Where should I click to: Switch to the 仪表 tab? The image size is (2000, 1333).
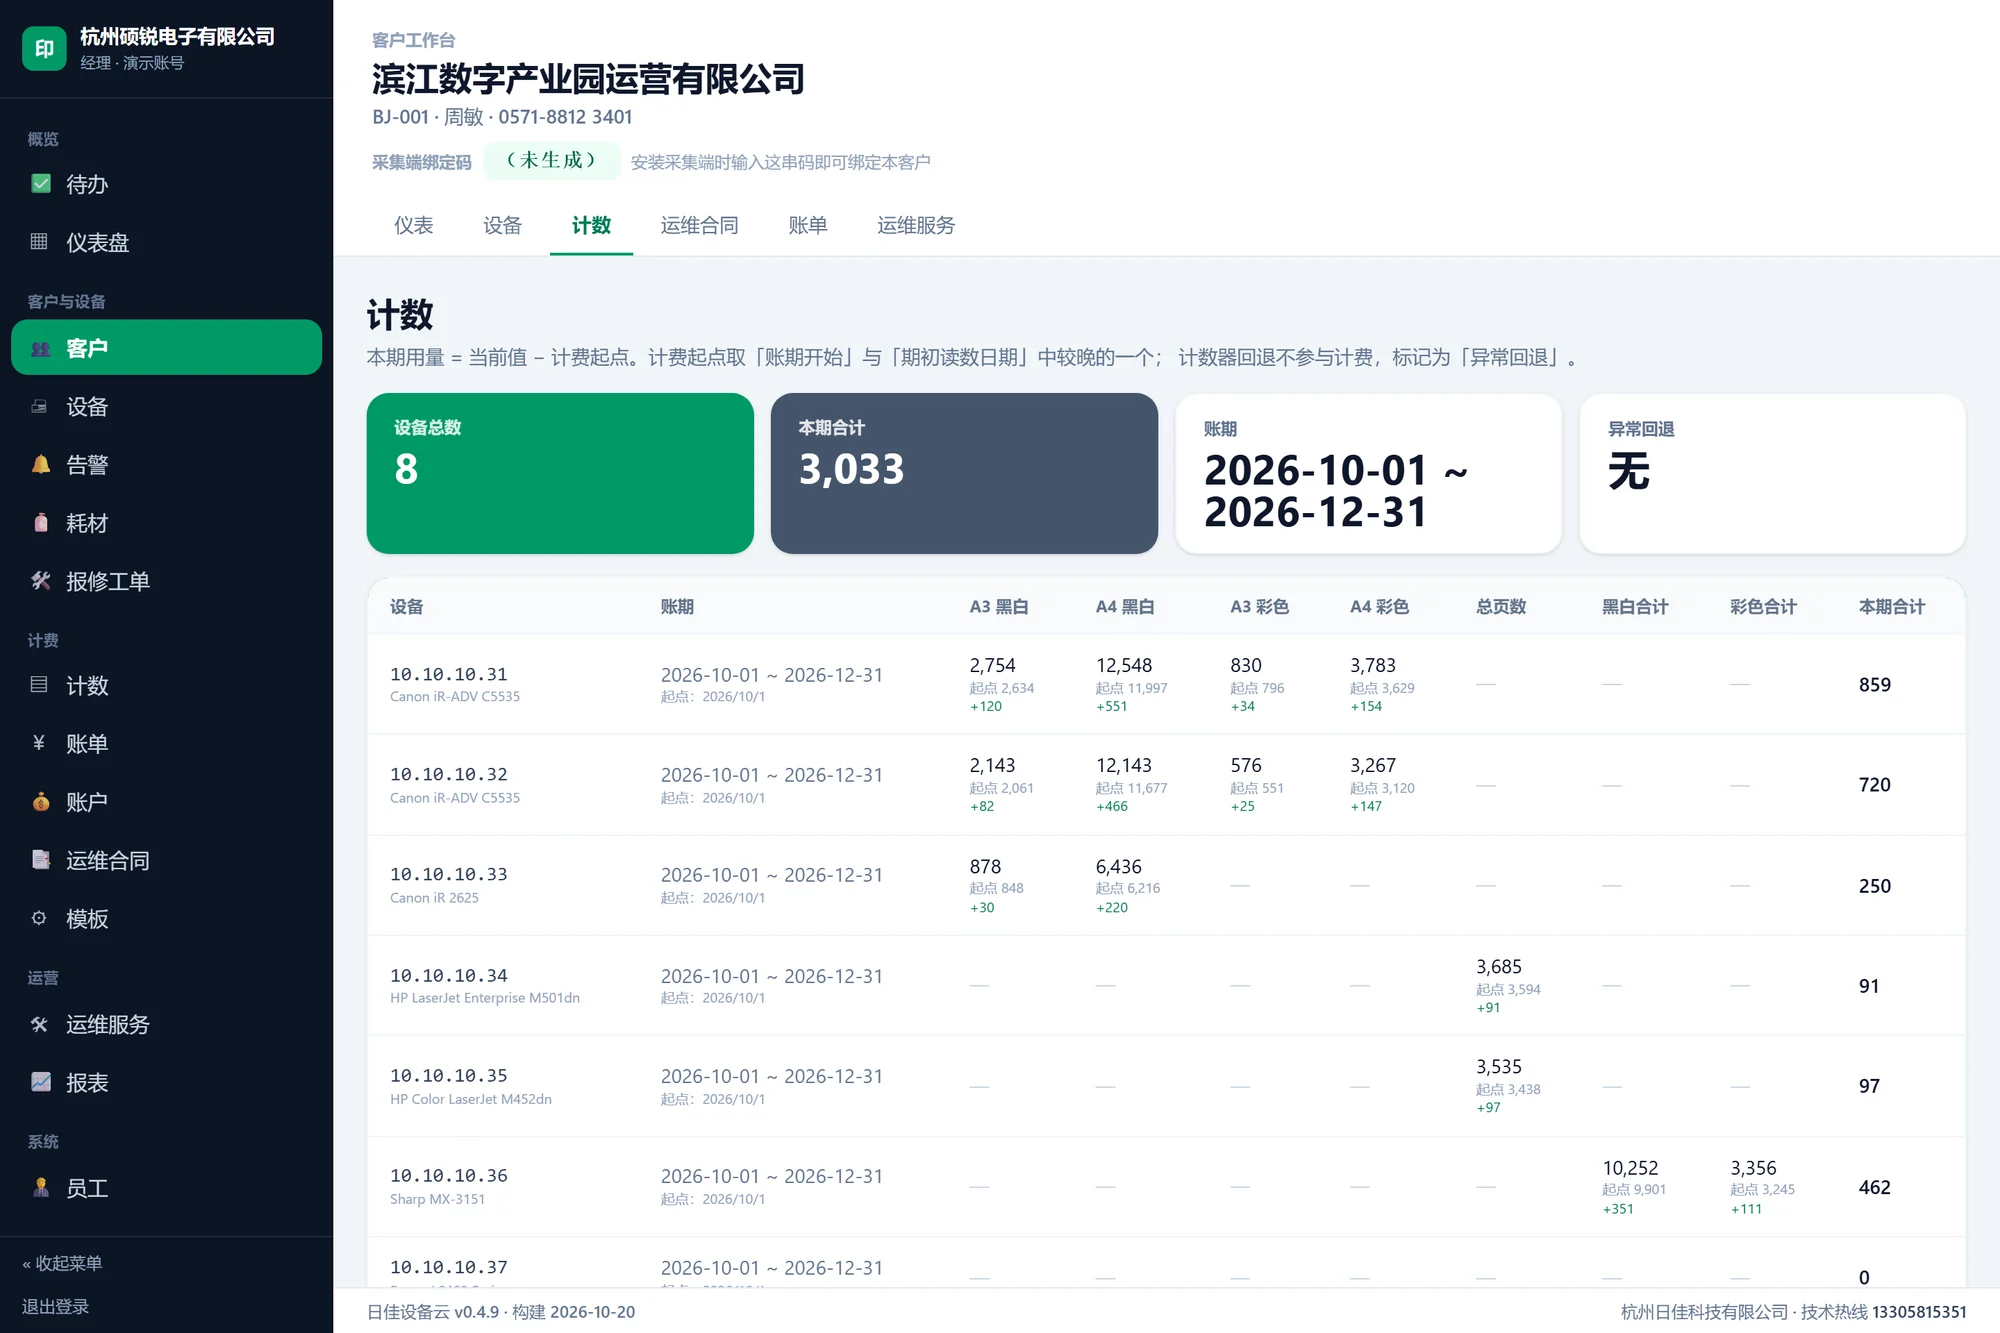pos(414,225)
